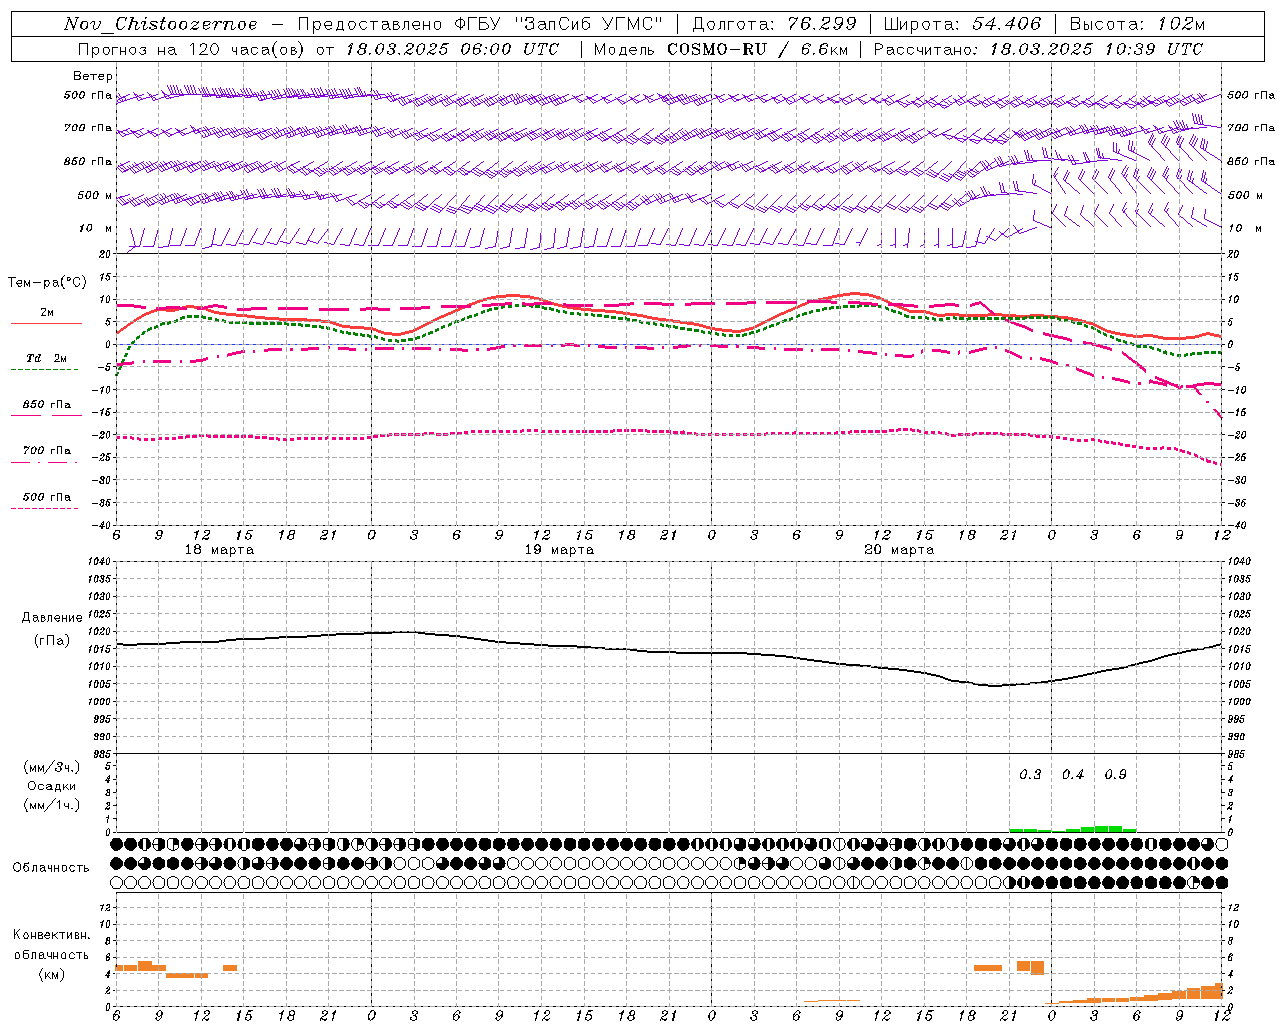Click the station name "Nov_Chistoozernoe" in the header
Screen dimensions: 1280x1024
[160, 24]
